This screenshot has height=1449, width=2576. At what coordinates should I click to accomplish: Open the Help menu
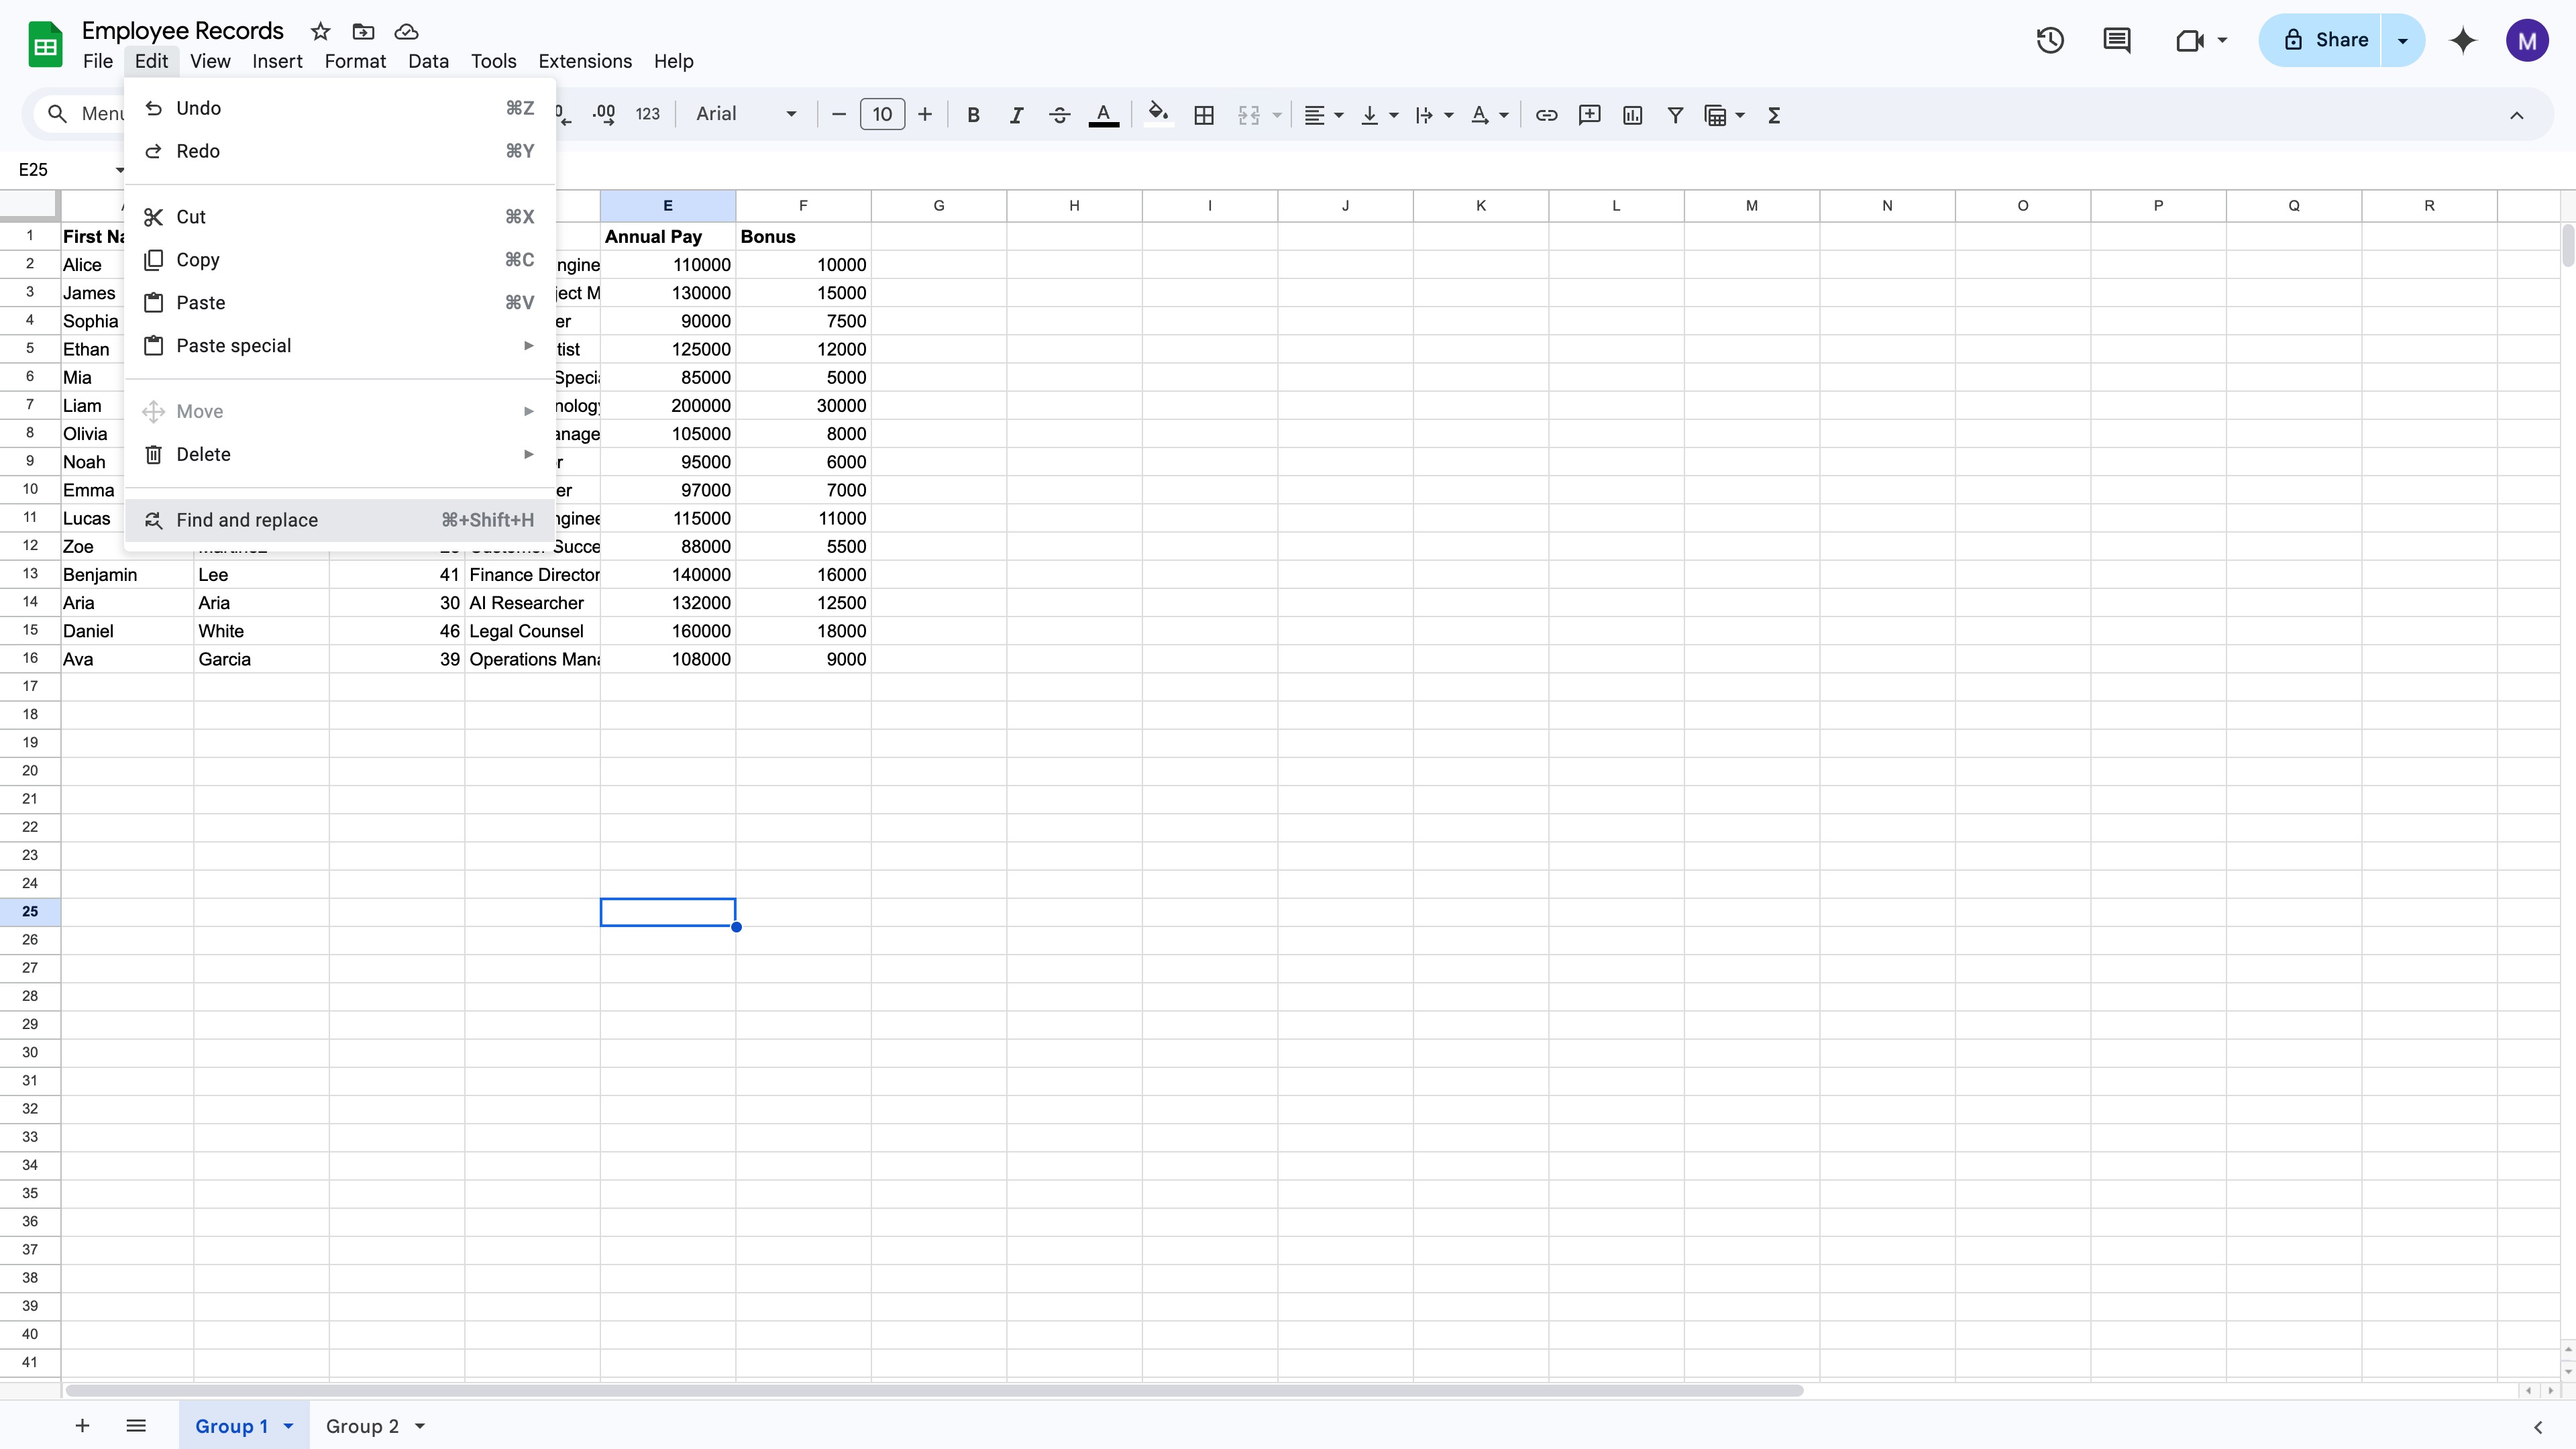pyautogui.click(x=673, y=61)
